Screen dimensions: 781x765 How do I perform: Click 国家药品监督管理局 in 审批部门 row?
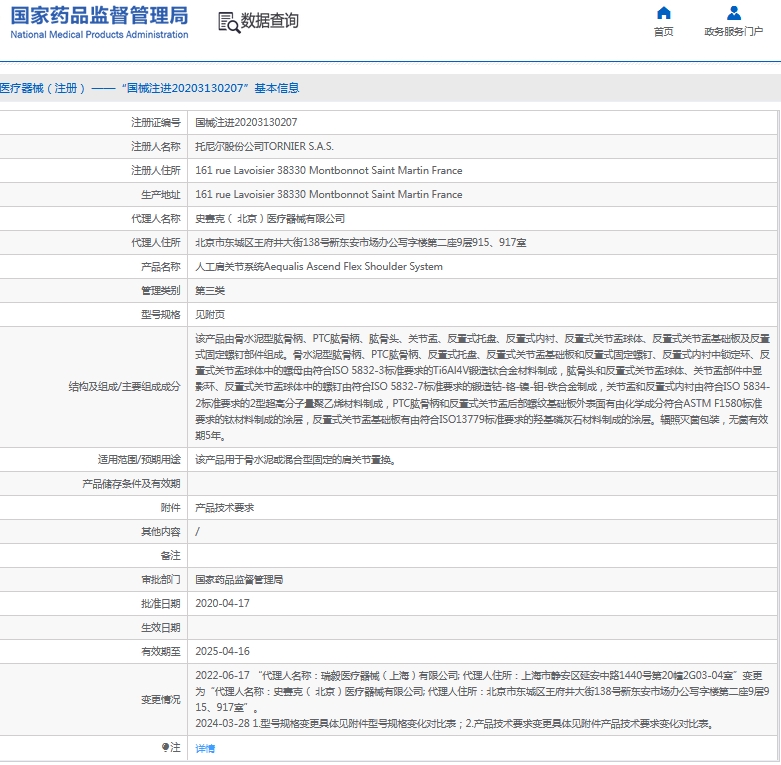pos(239,580)
